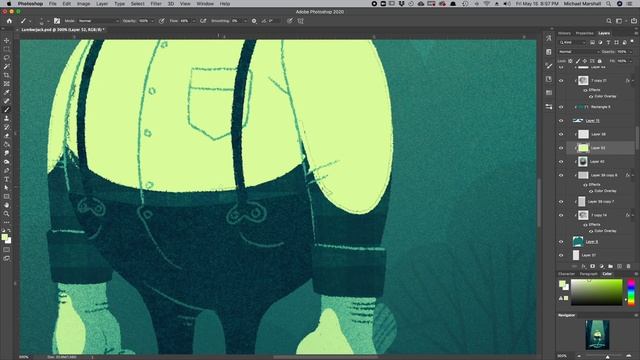Enable airbrush build-up icon

pos(203,20)
